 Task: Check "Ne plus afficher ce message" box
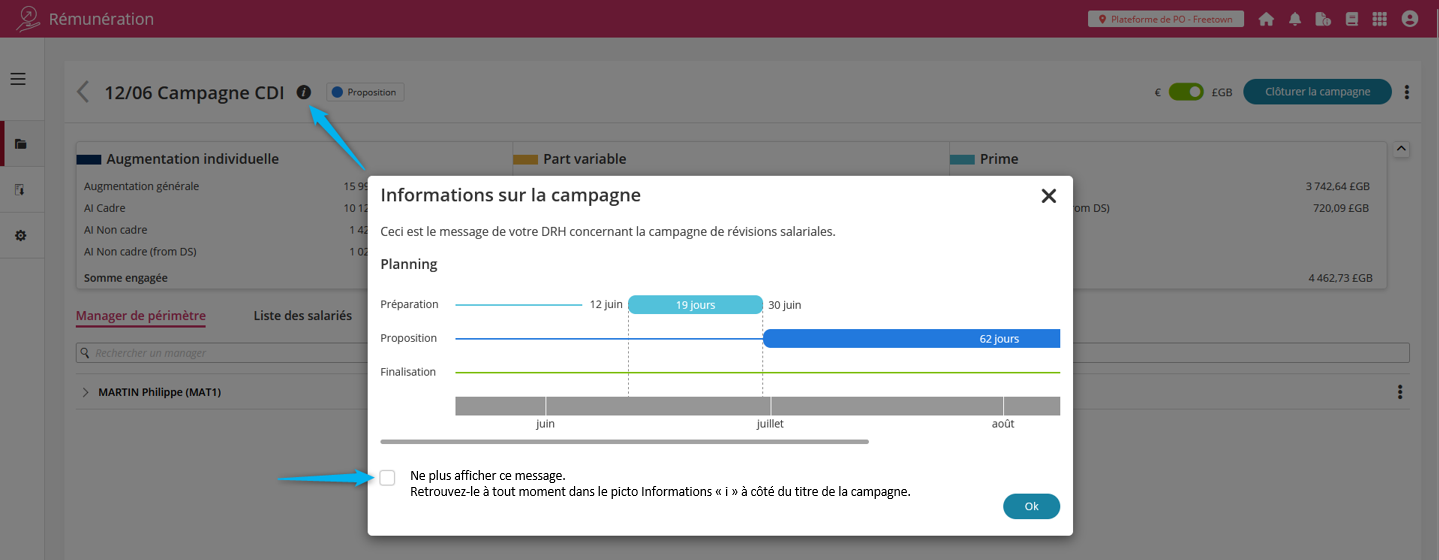tap(388, 478)
